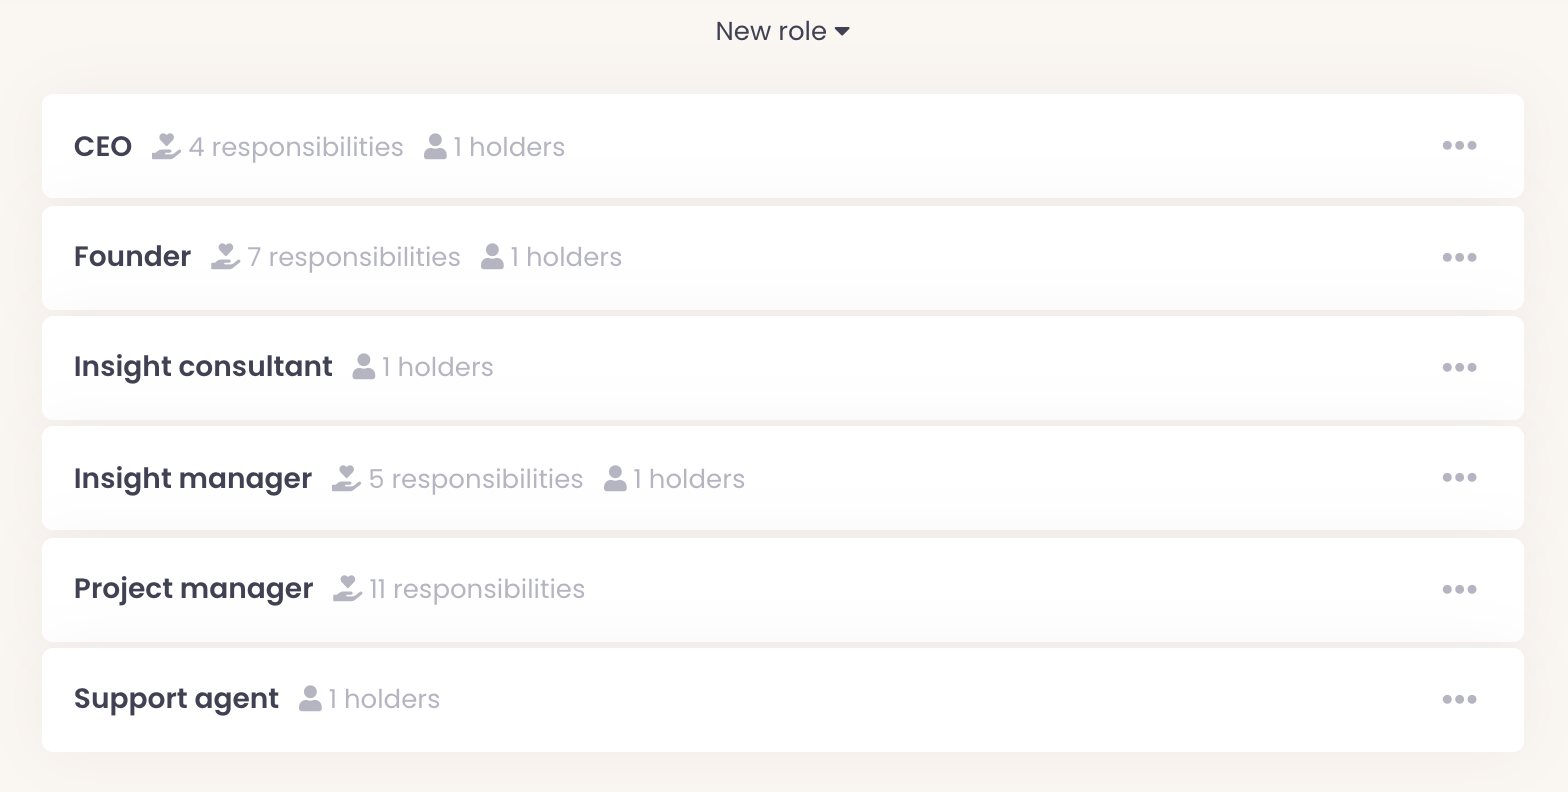
Task: Open the New role dropdown
Action: click(782, 32)
